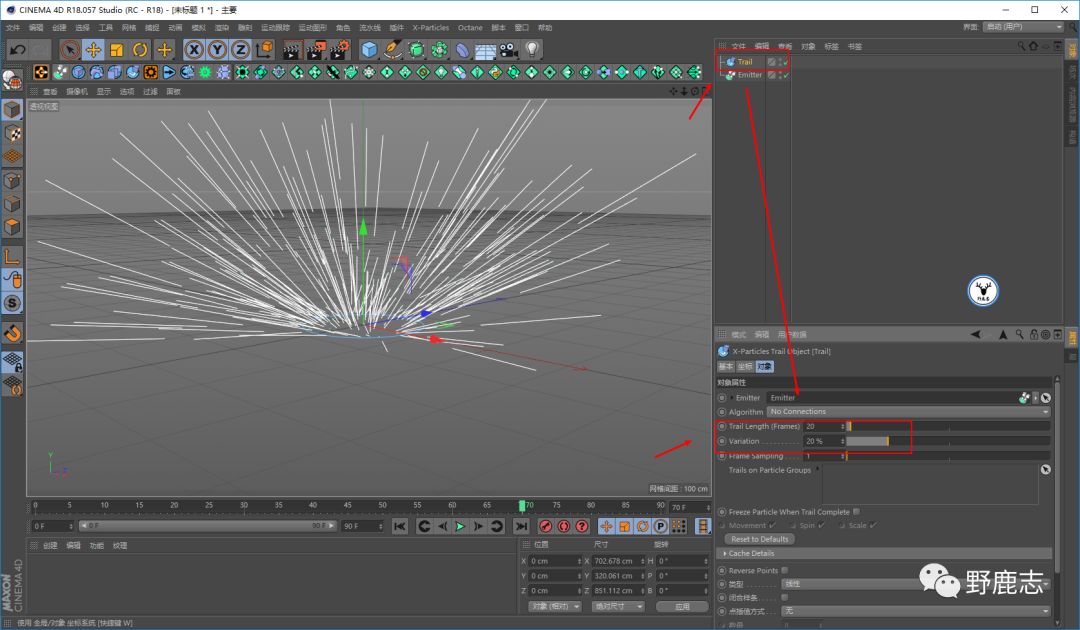1080x630 pixels.
Task: Click the light bulb icon
Action: (533, 49)
